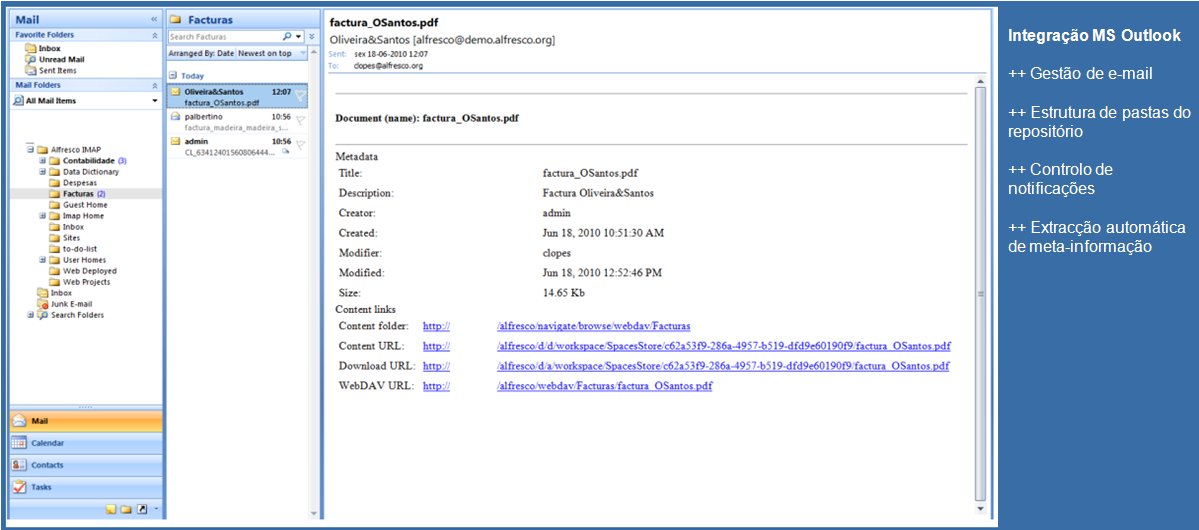
Task: Click the flag on admin message
Action: 300,145
